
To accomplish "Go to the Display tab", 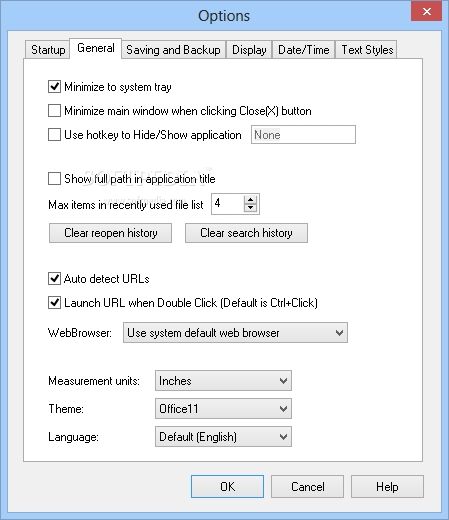I will [x=249, y=50].
